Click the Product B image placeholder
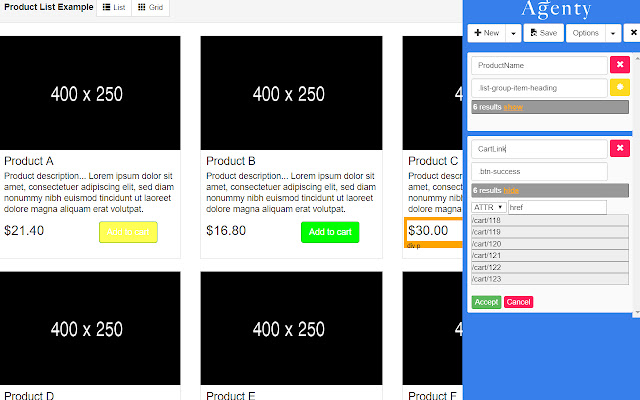Viewport: 640px width, 400px height. click(291, 93)
